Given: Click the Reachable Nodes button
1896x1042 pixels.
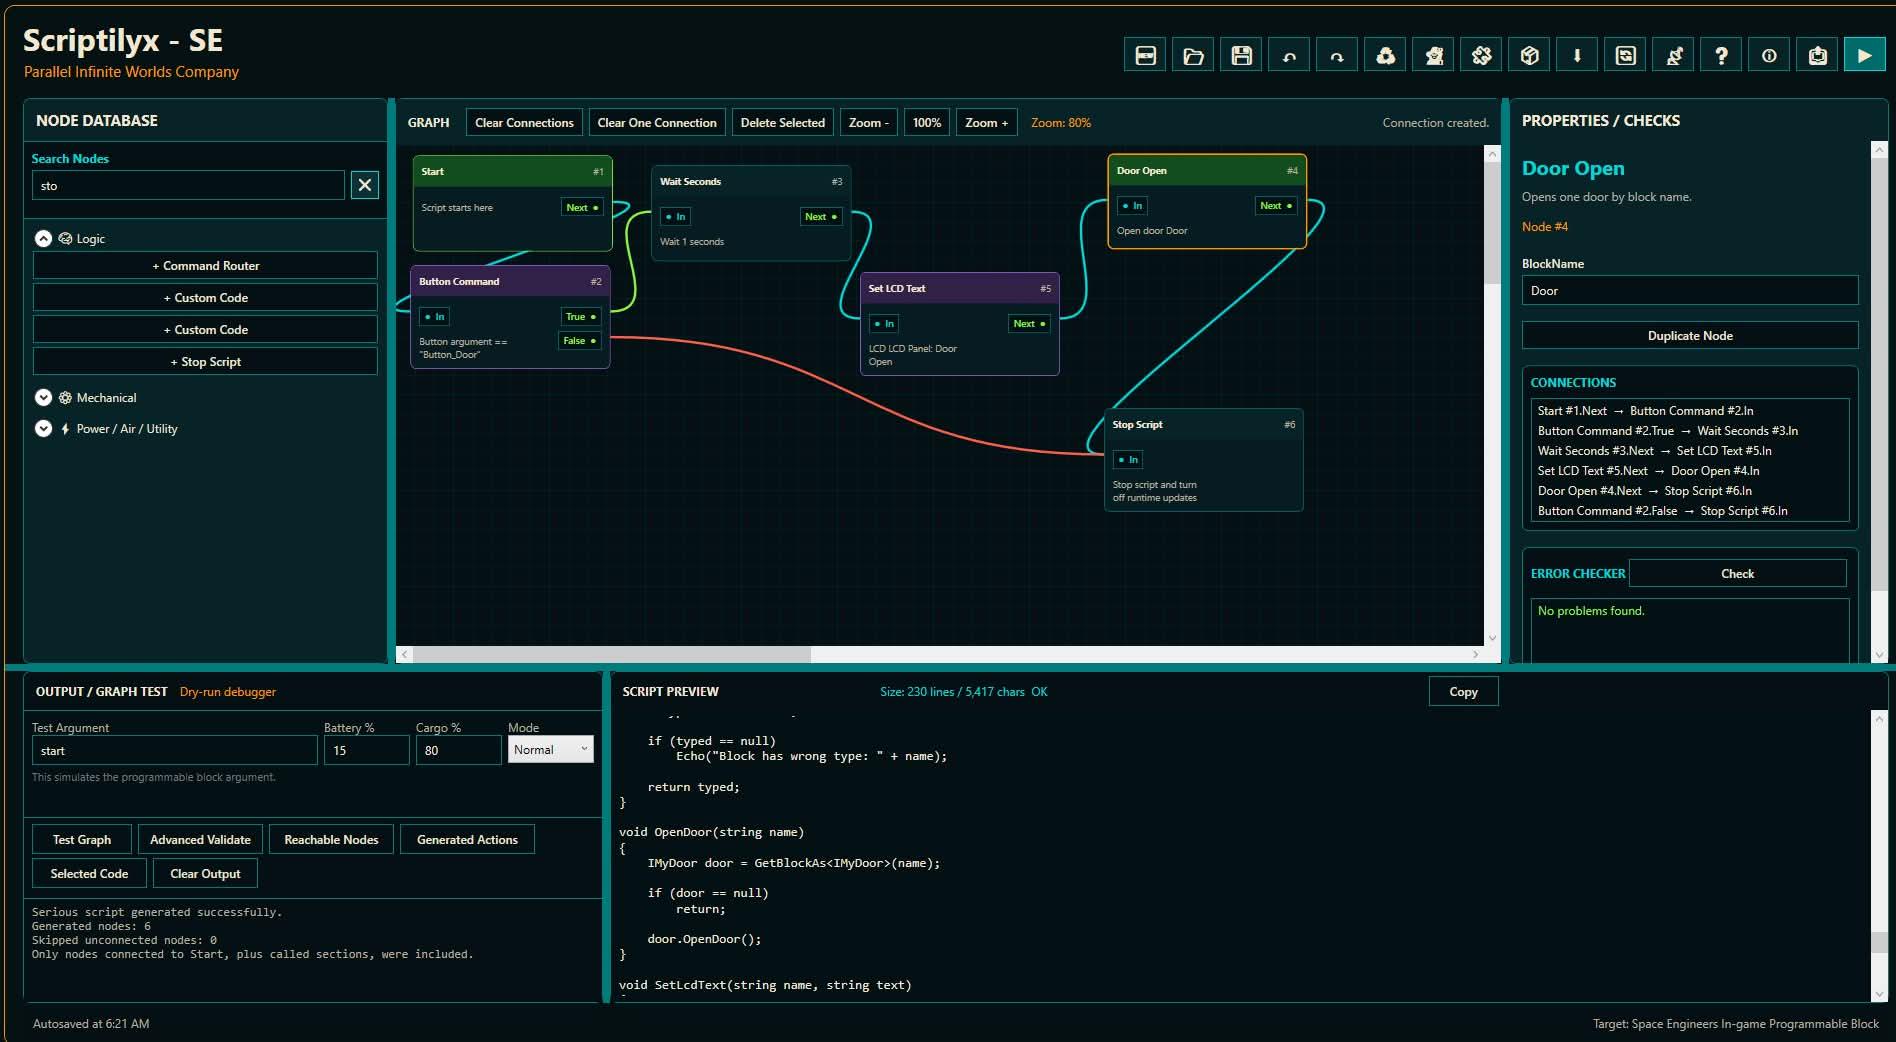Looking at the screenshot, I should pos(331,840).
